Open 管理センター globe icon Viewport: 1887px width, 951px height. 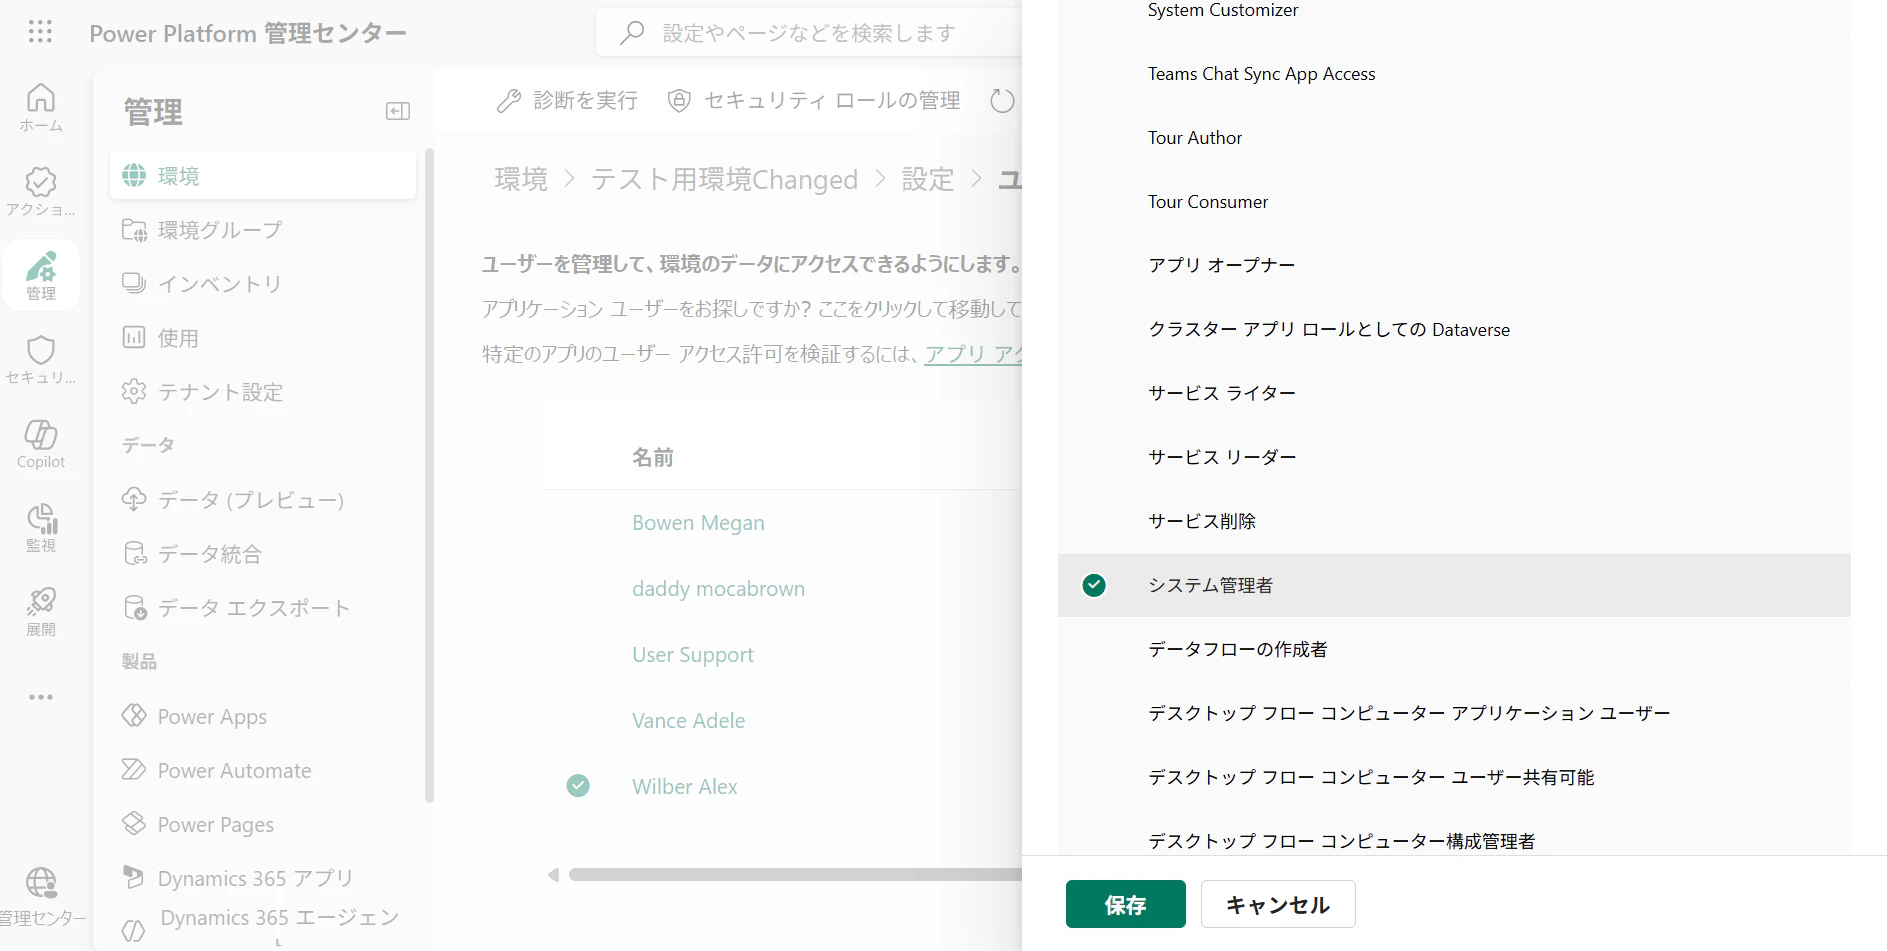41,896
